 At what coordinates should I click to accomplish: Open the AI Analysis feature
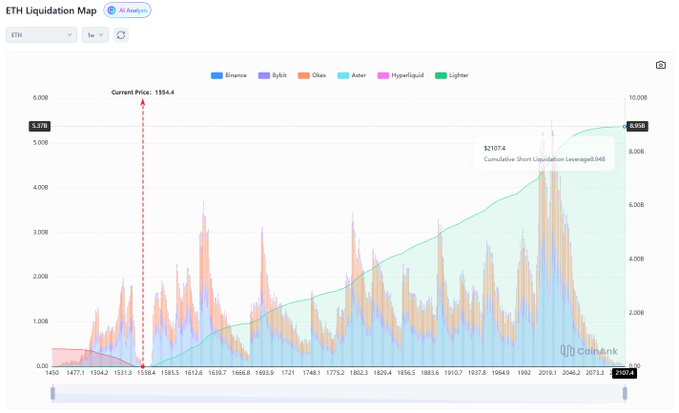[127, 10]
